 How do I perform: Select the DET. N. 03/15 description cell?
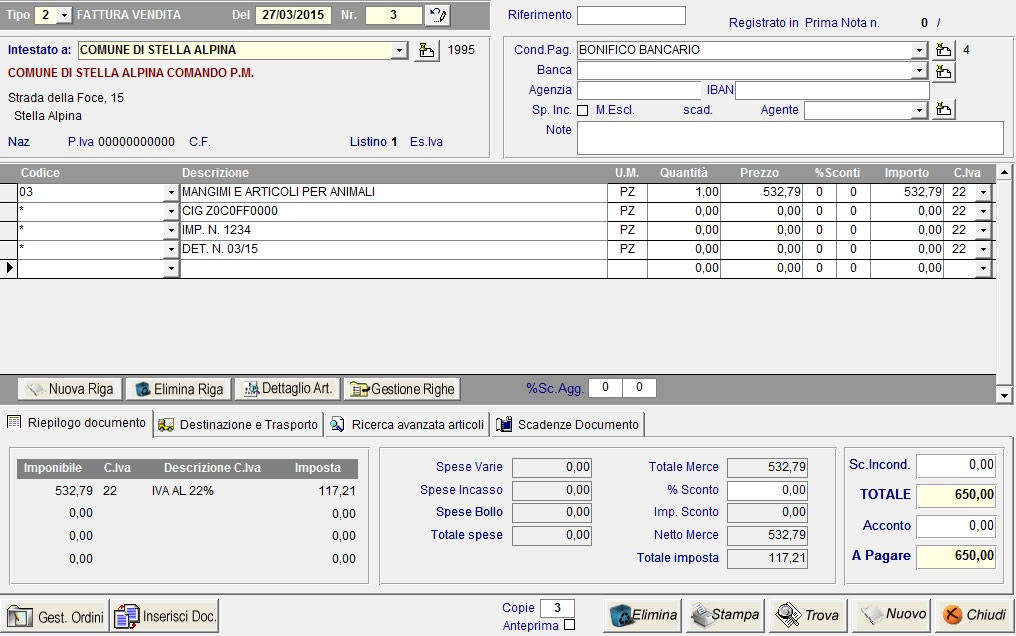point(394,249)
